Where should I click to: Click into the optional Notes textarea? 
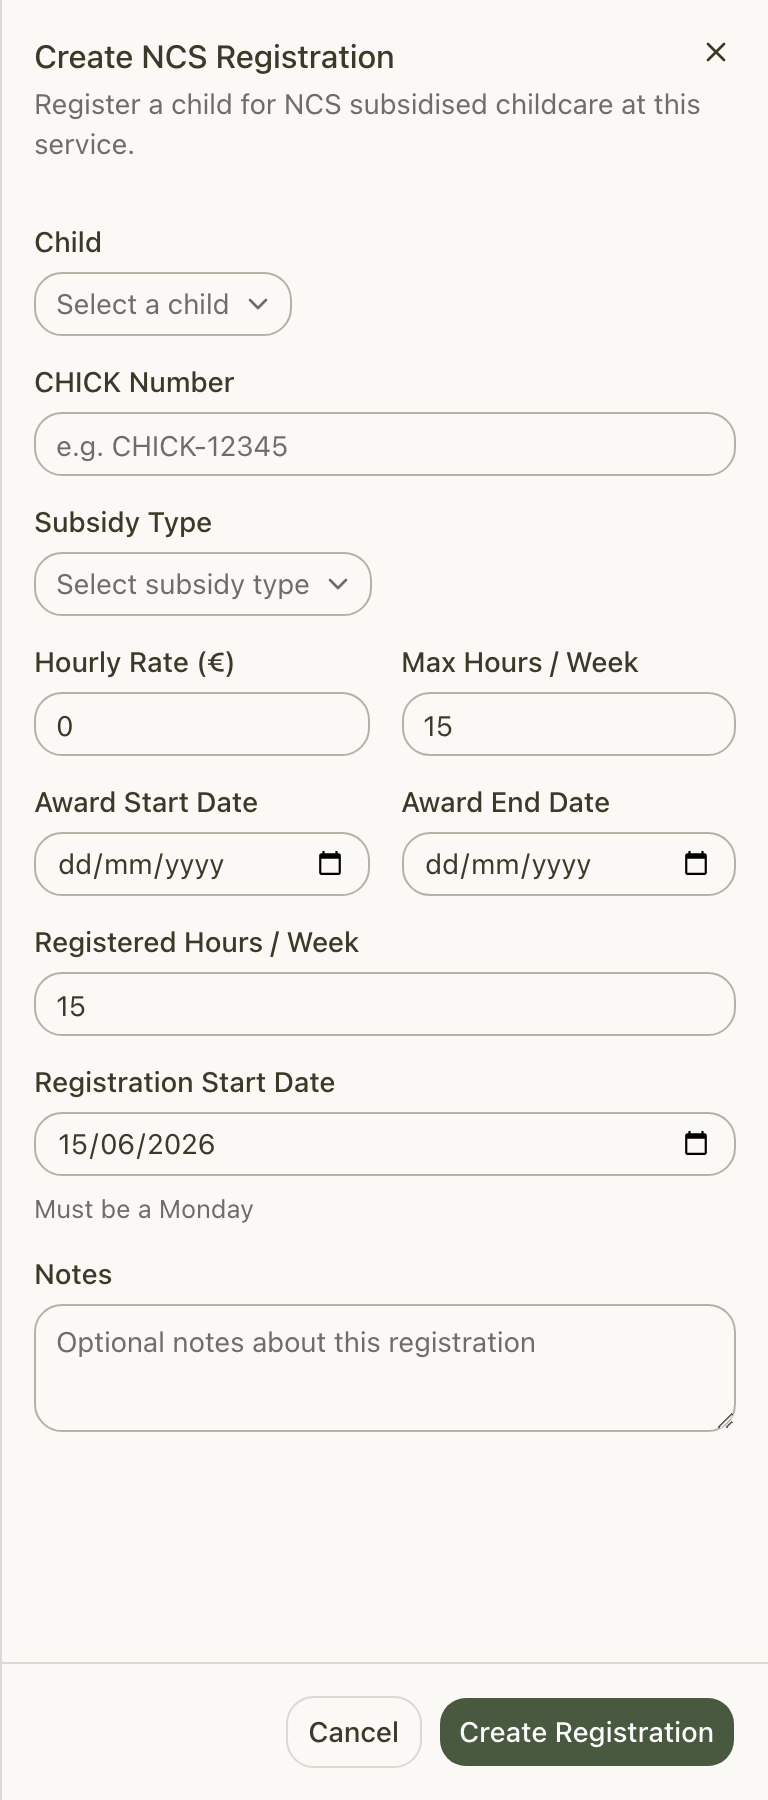385,1368
